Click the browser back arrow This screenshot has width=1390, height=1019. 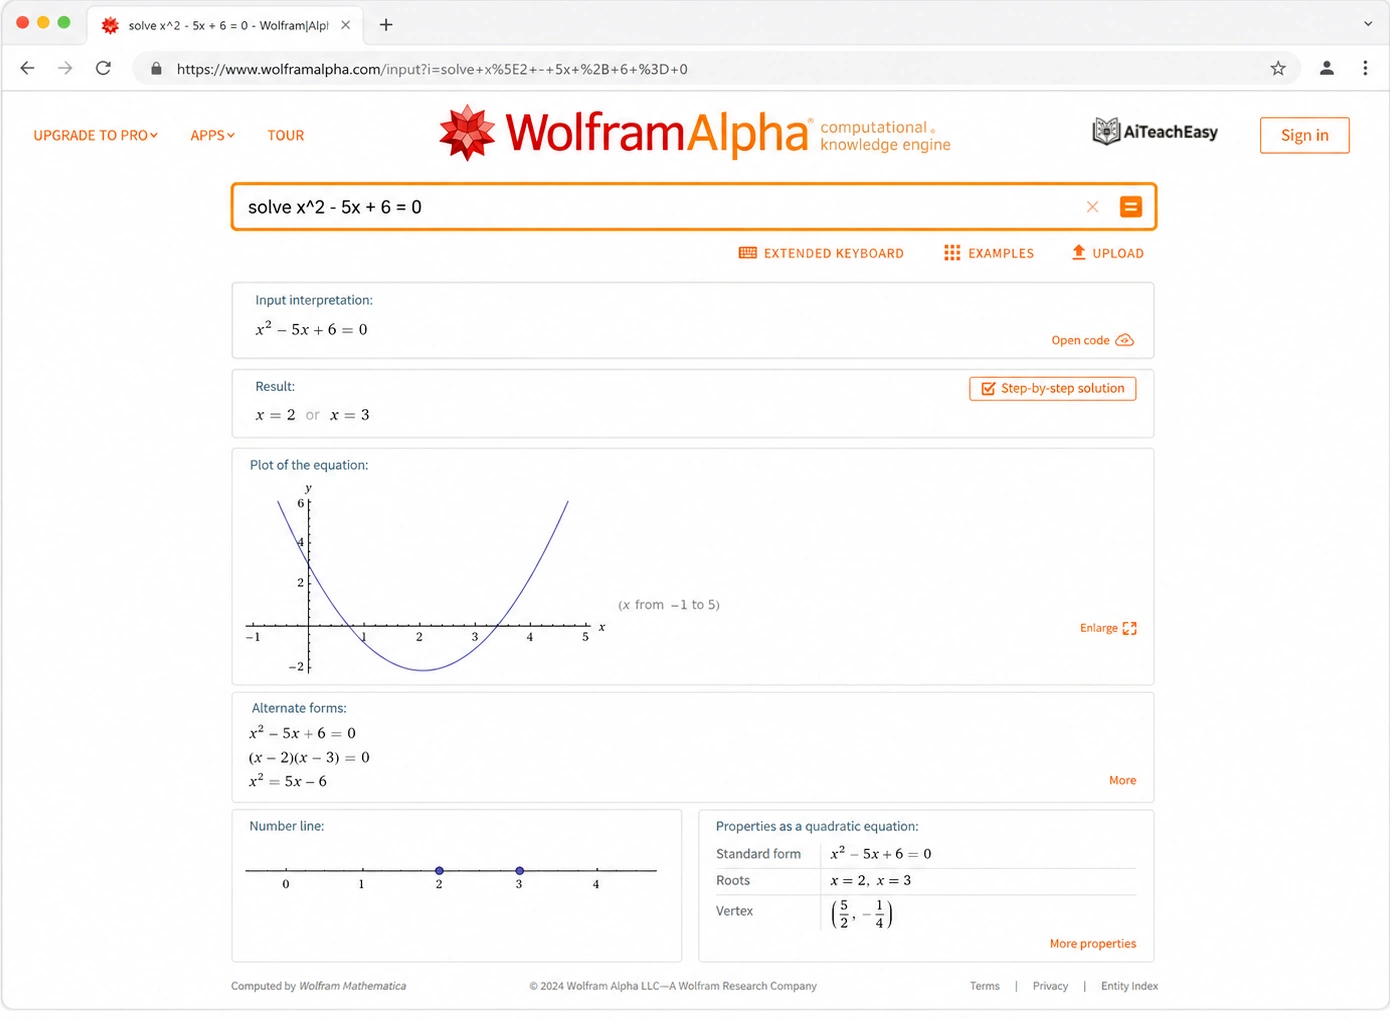(27, 68)
